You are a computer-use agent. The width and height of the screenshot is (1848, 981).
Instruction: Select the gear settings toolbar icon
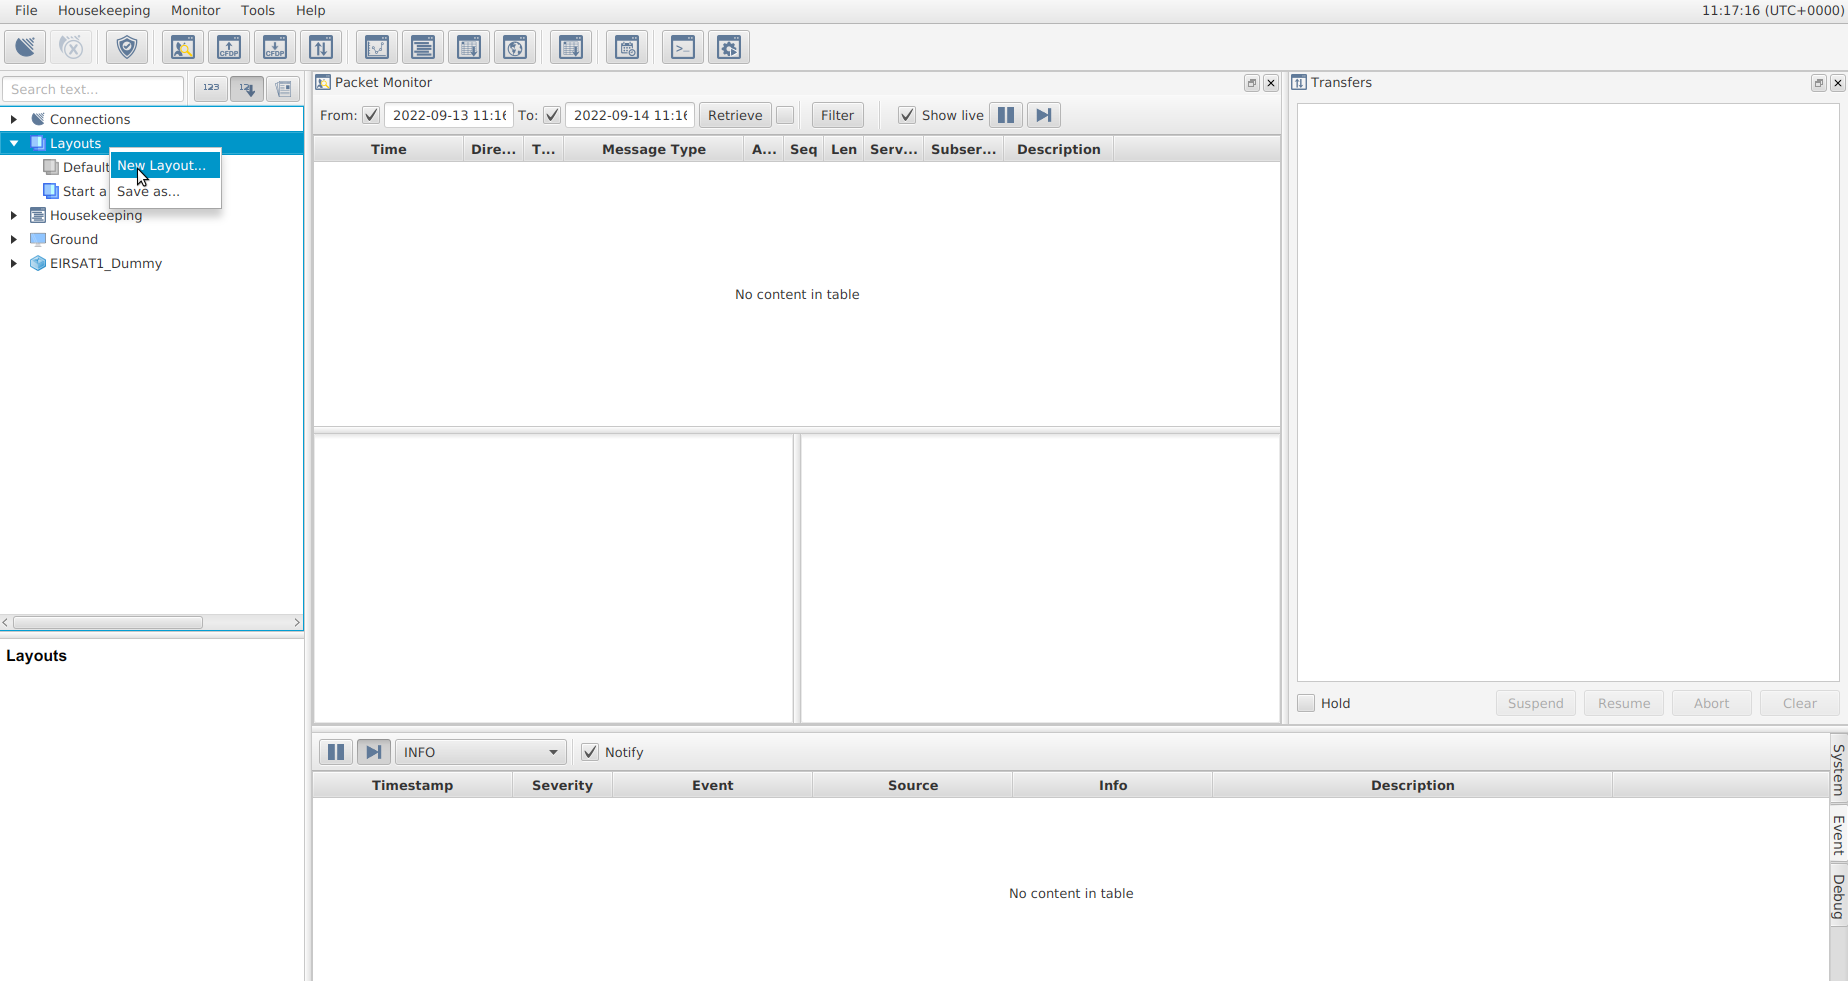tap(728, 47)
